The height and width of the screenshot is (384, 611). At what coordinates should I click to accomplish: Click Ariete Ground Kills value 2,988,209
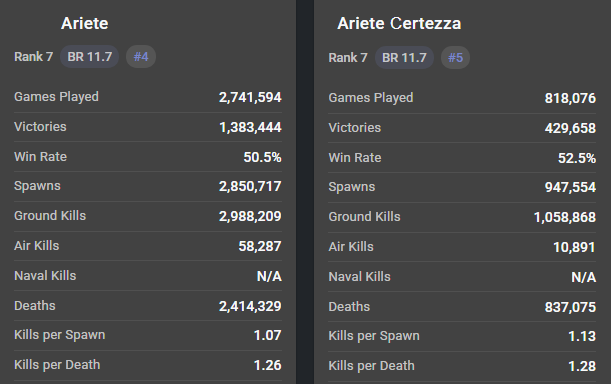[250, 216]
